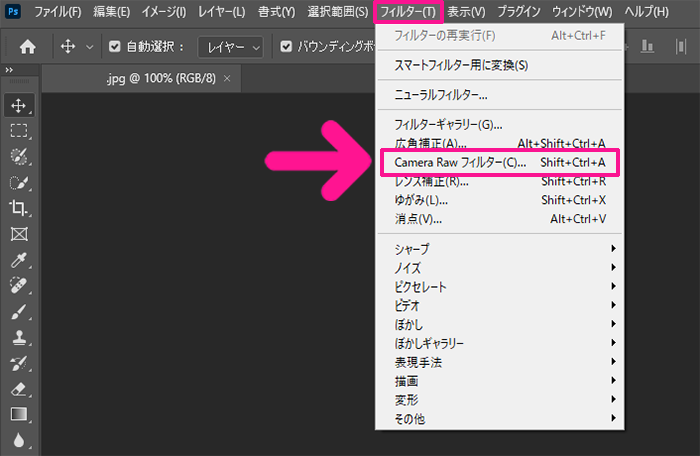Viewport: 700px width, 456px height.
Task: Click the distribute icon at options bar right
Action: coord(680,46)
